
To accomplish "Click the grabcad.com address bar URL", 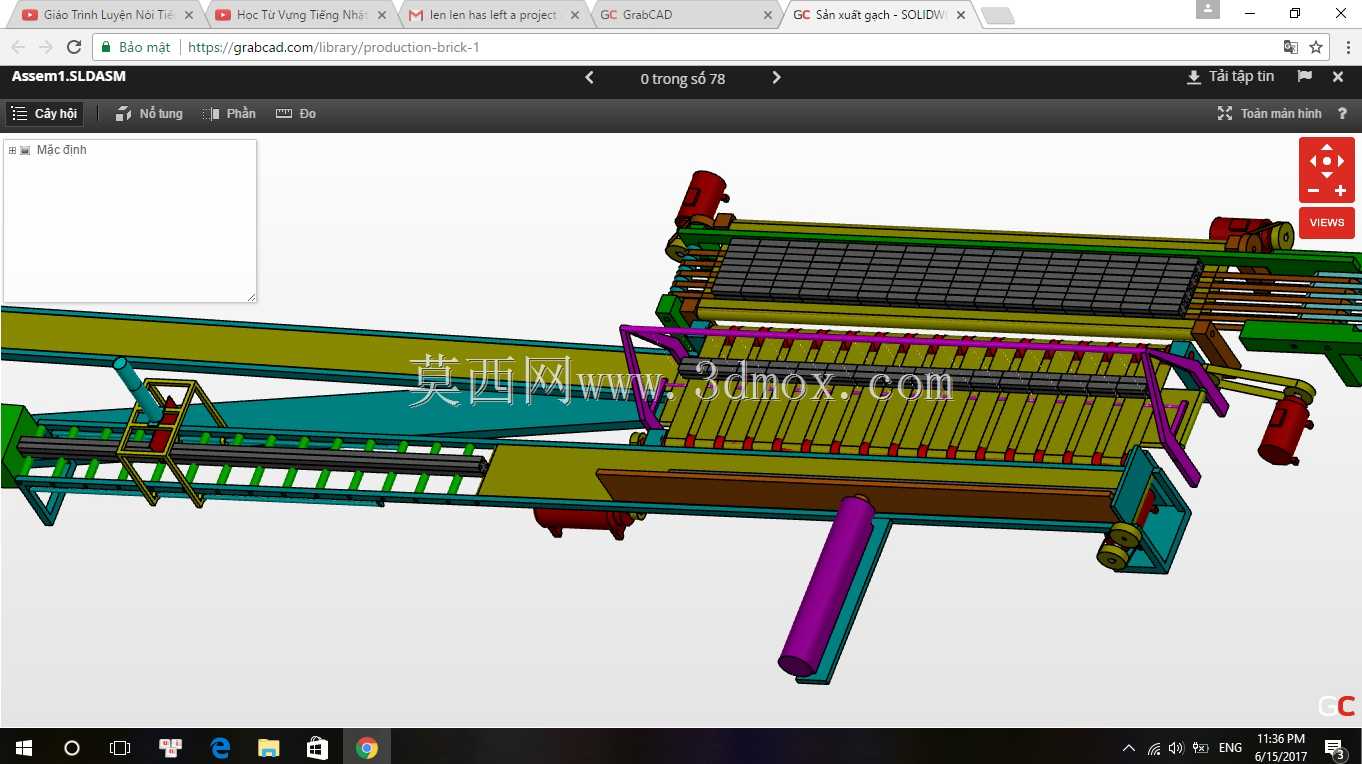I will click(x=334, y=47).
